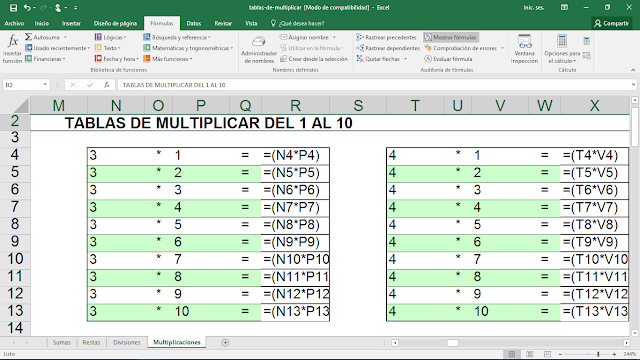Screen dimensions: 640x360
Task: Select column header R
Action: point(296,105)
